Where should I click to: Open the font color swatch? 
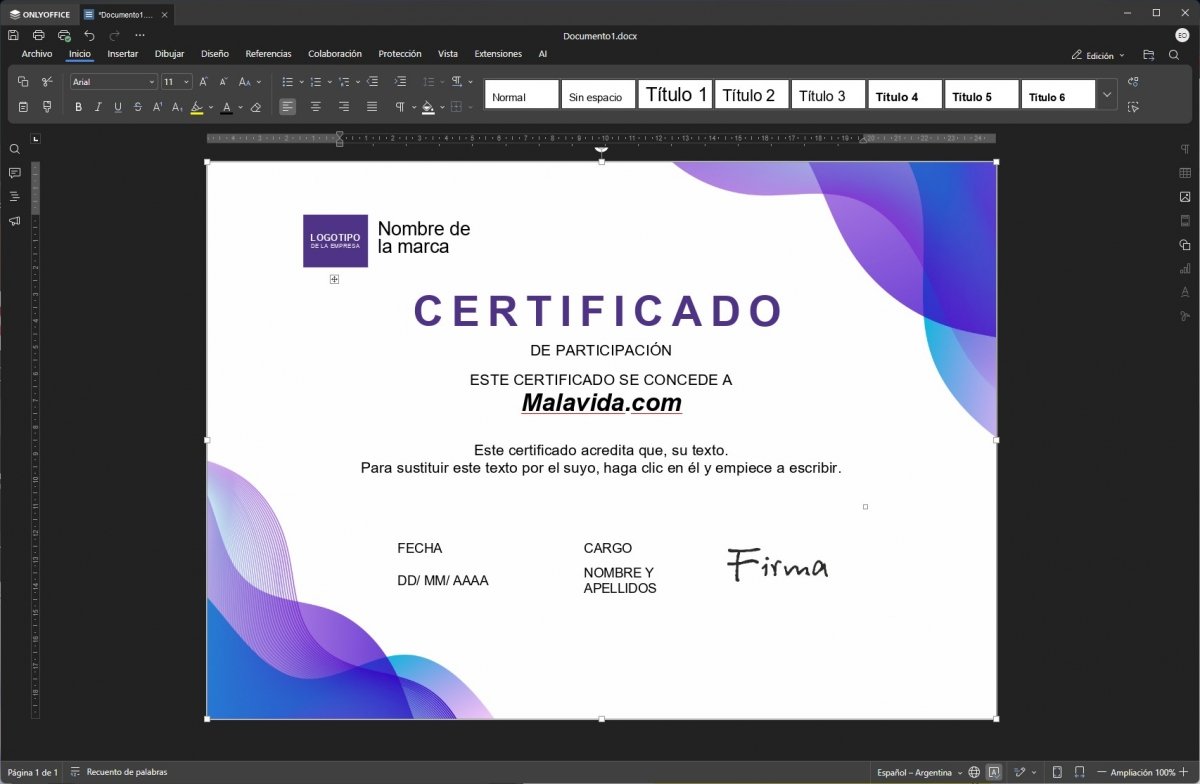227,107
